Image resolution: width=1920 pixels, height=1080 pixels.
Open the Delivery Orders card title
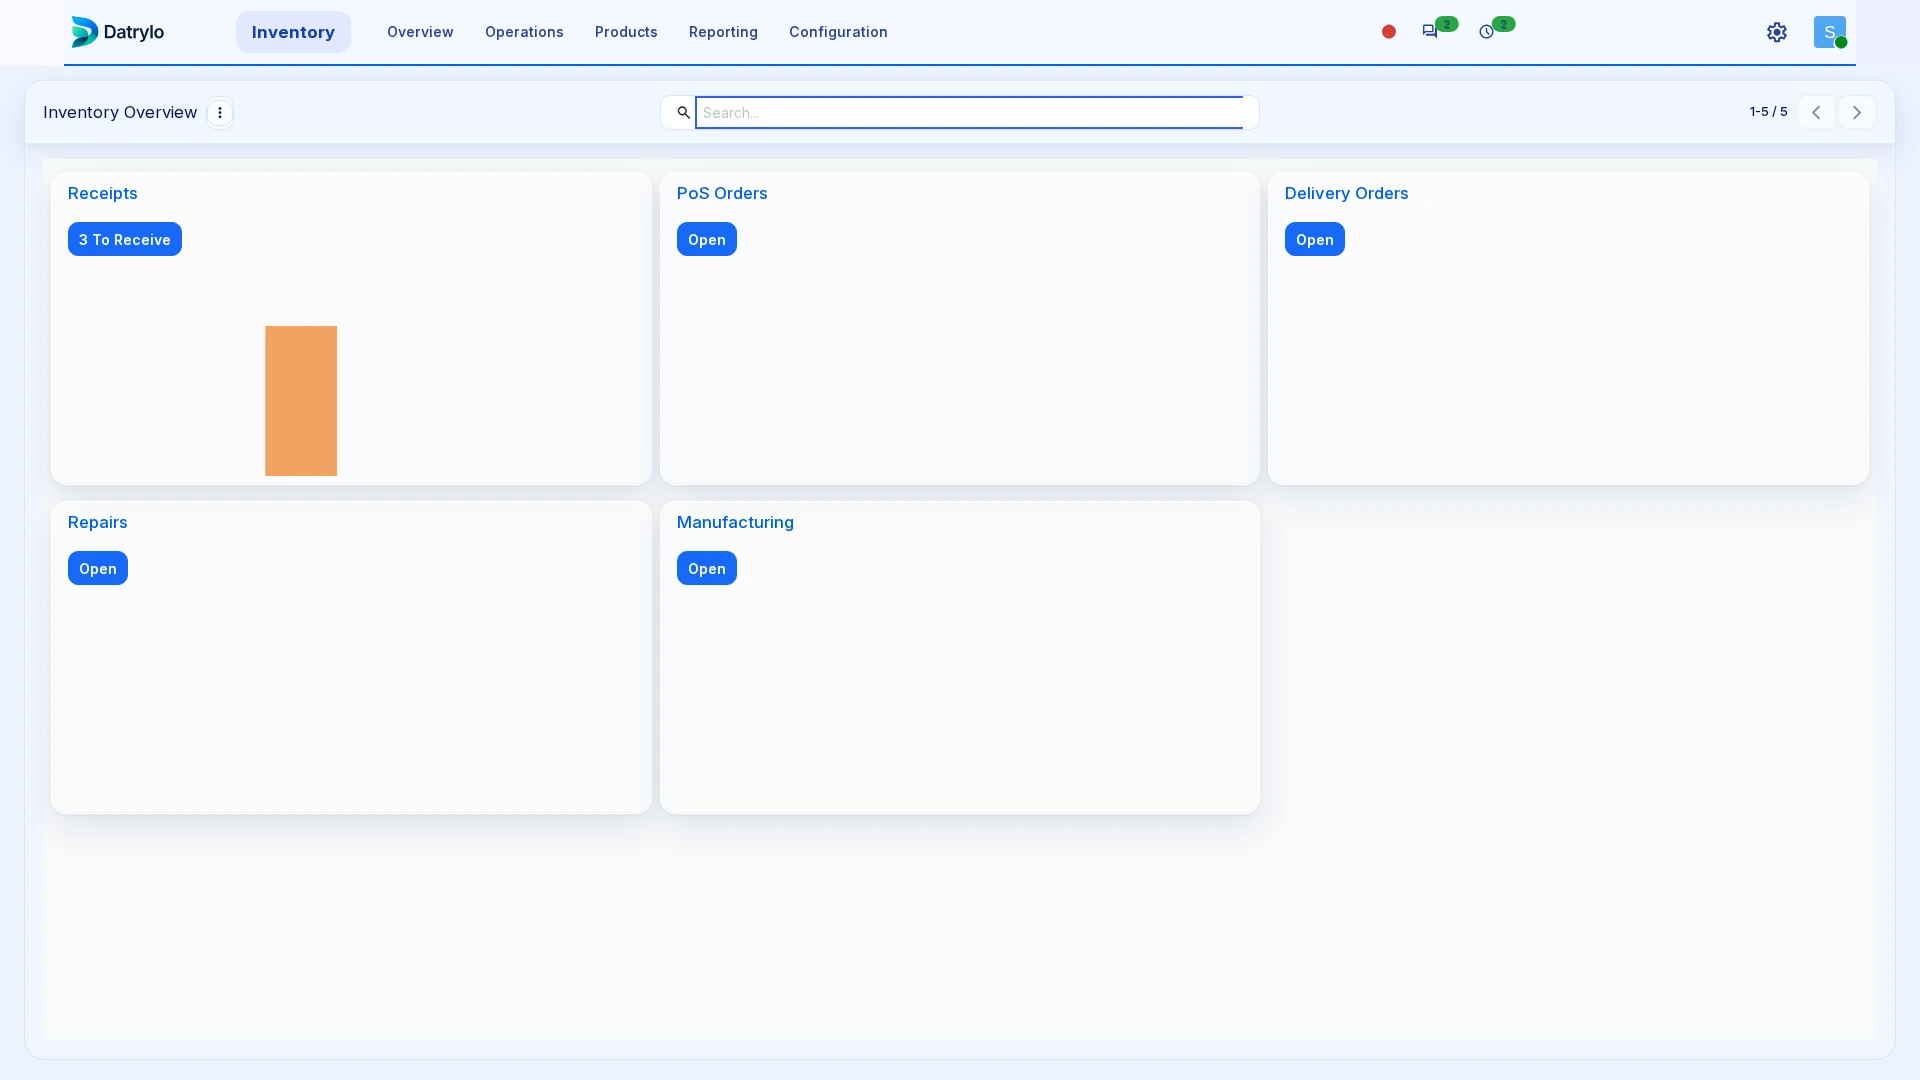pos(1346,193)
